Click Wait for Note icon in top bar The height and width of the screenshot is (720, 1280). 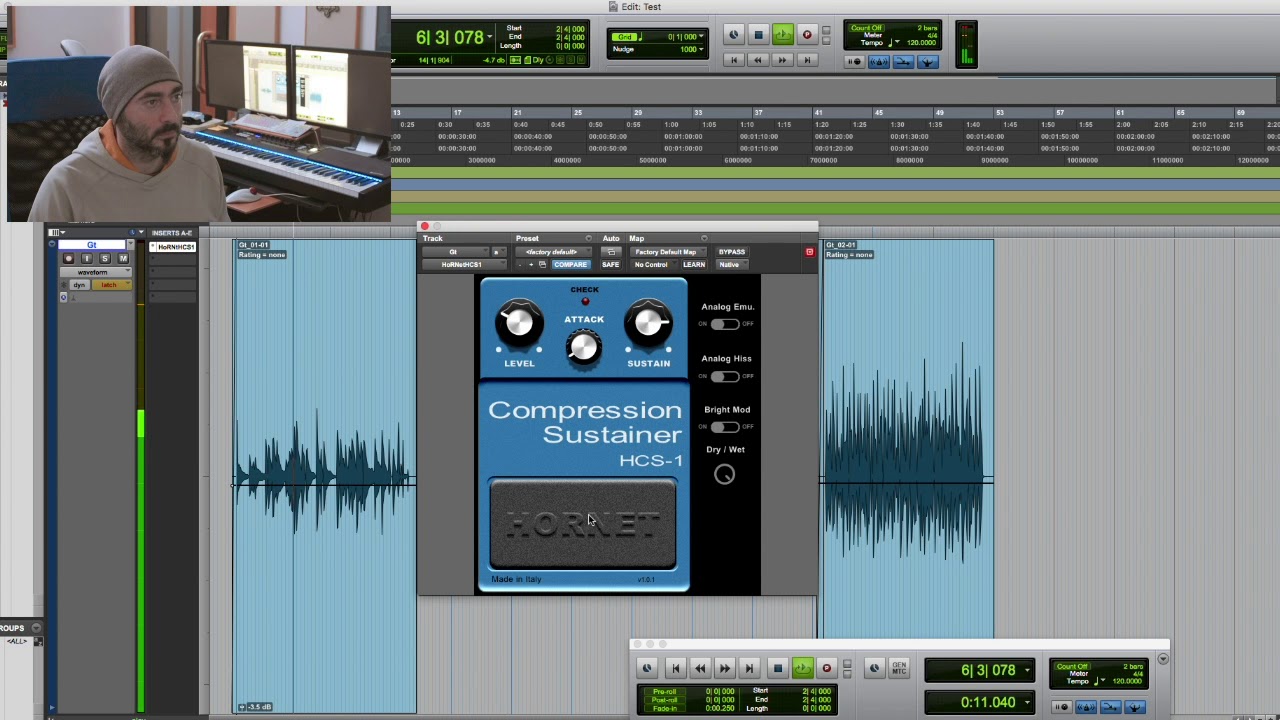click(854, 62)
